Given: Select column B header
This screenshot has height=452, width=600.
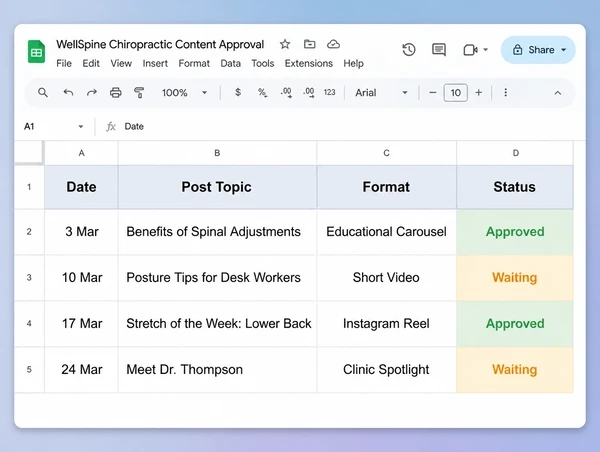Looking at the screenshot, I should pos(217,153).
